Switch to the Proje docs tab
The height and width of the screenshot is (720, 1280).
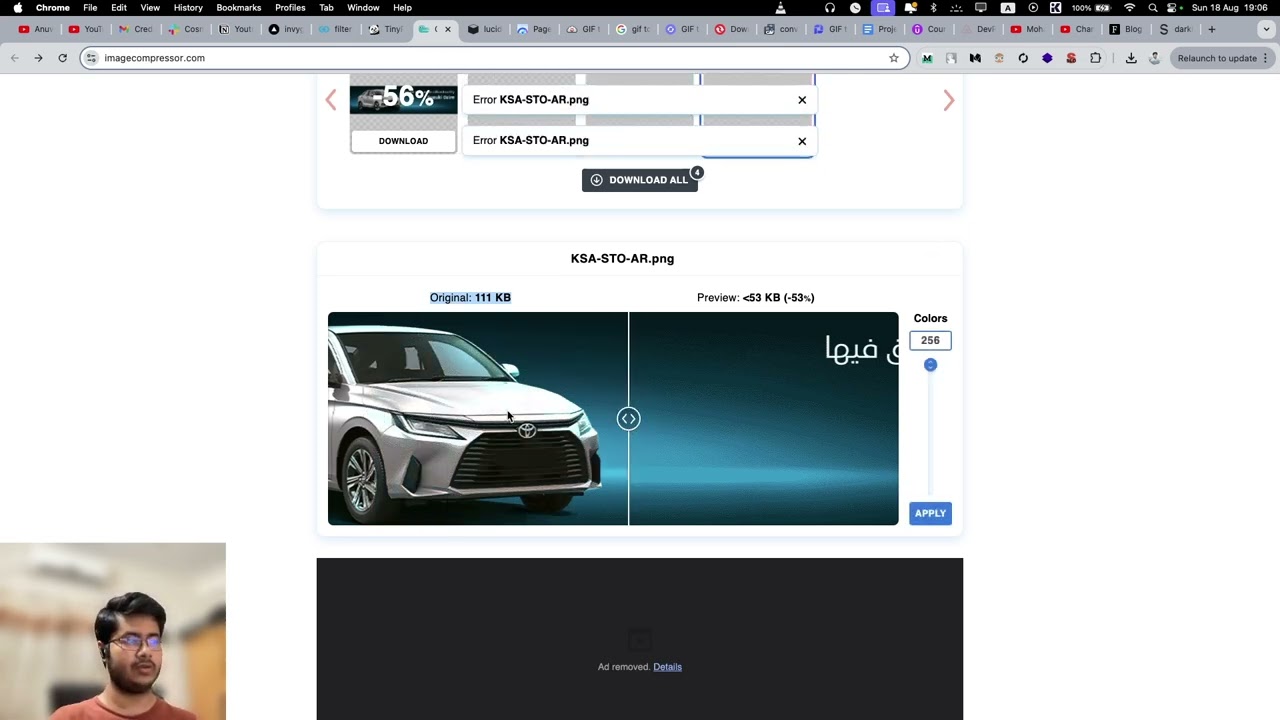click(x=880, y=29)
